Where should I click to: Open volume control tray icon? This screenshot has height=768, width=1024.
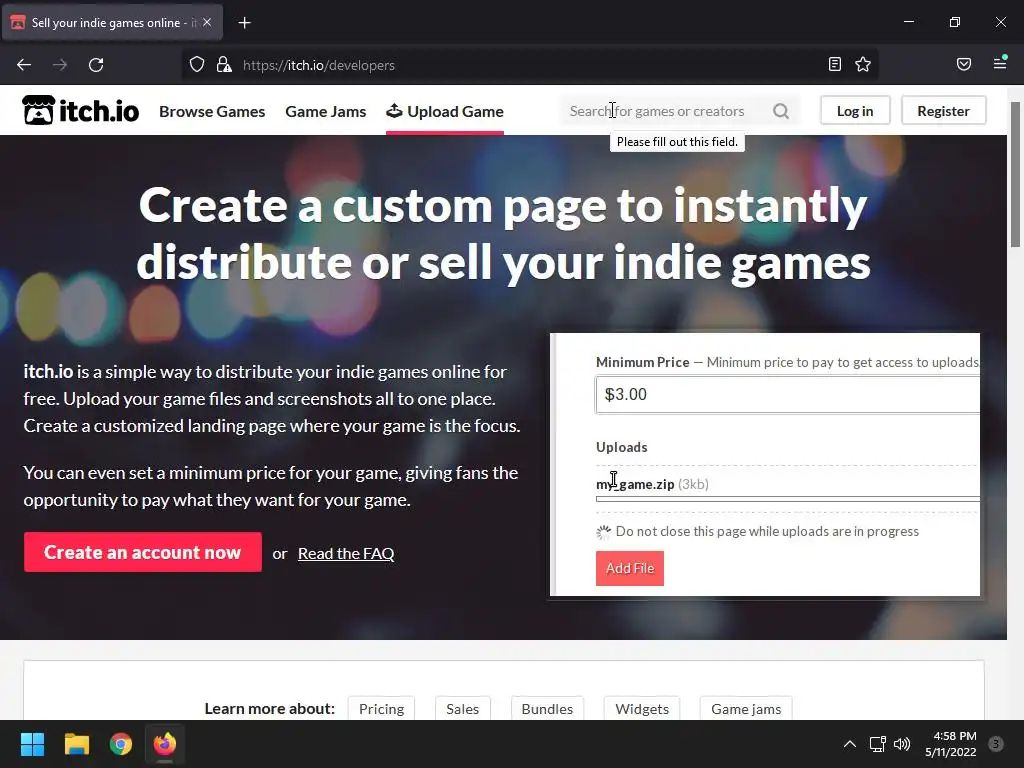click(902, 744)
